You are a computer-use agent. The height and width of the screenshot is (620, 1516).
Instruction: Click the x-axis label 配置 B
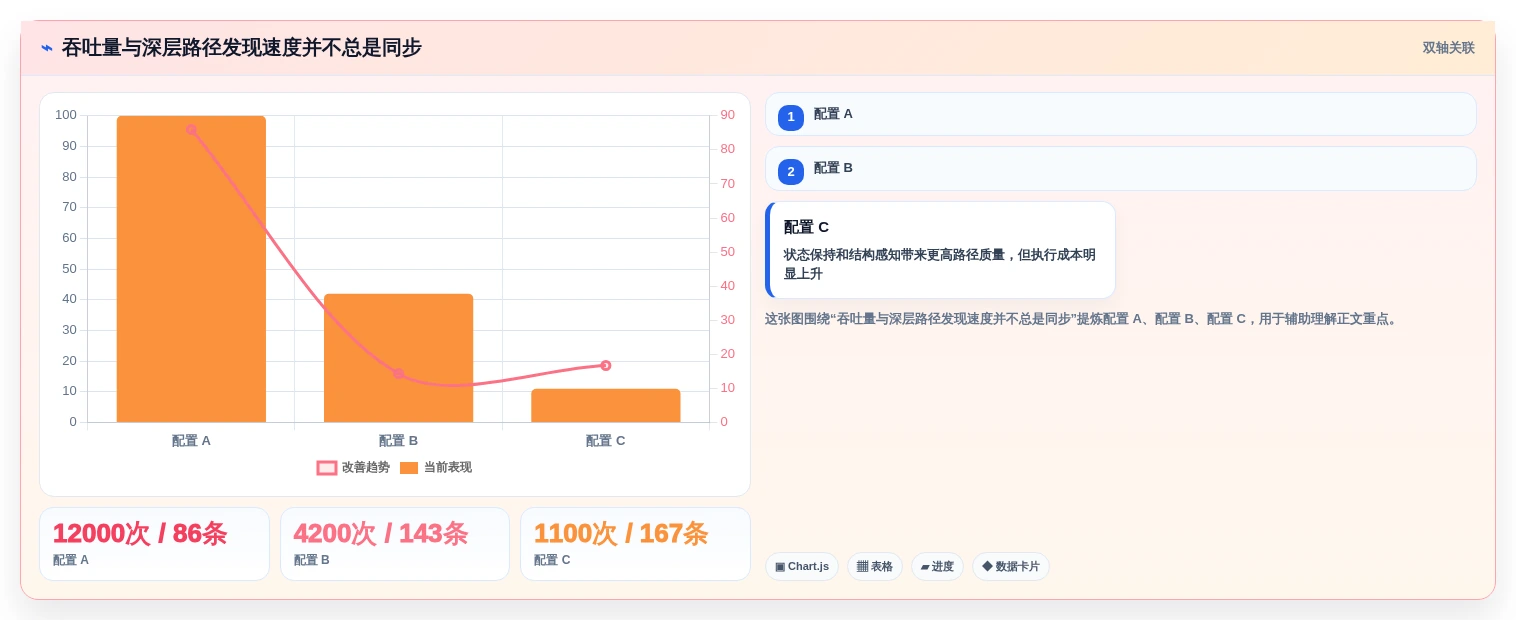pos(398,441)
